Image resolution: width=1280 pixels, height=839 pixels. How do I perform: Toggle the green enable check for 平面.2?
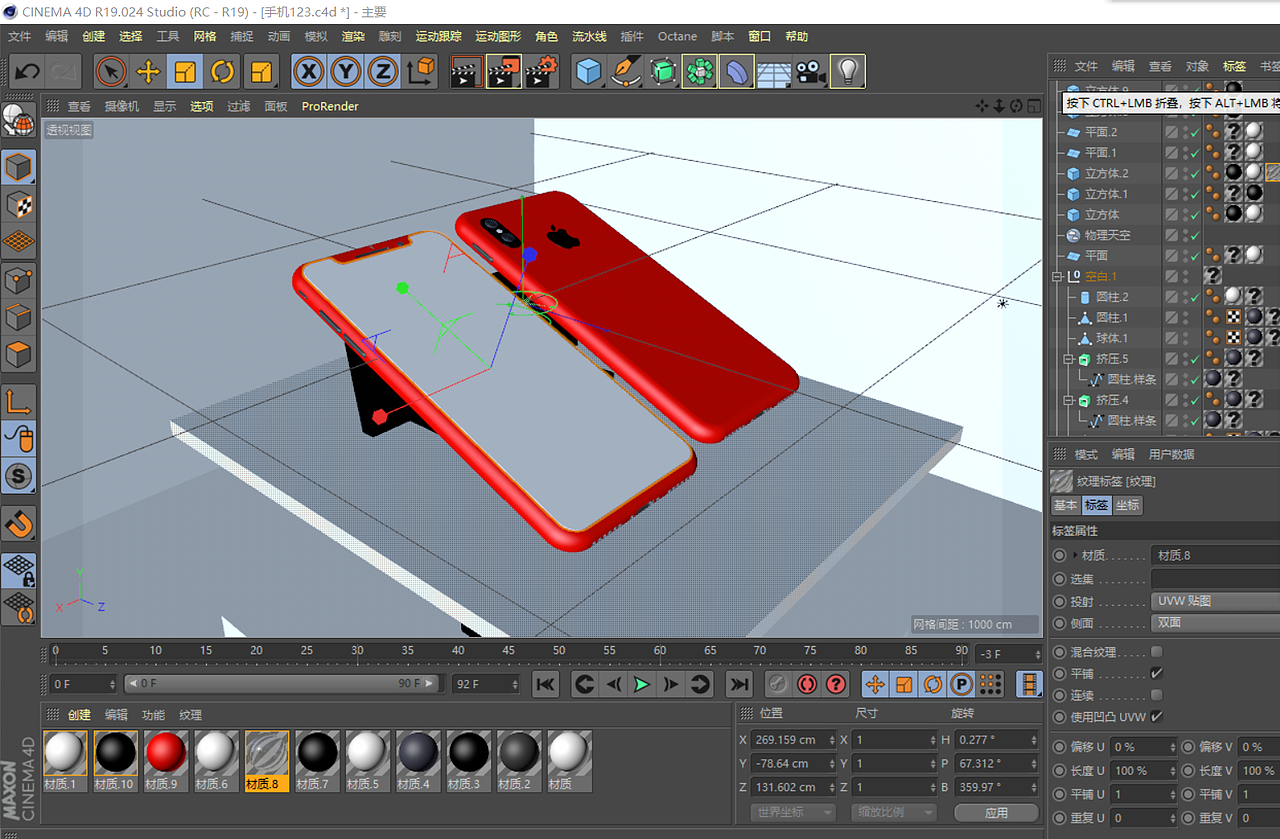tap(1194, 132)
